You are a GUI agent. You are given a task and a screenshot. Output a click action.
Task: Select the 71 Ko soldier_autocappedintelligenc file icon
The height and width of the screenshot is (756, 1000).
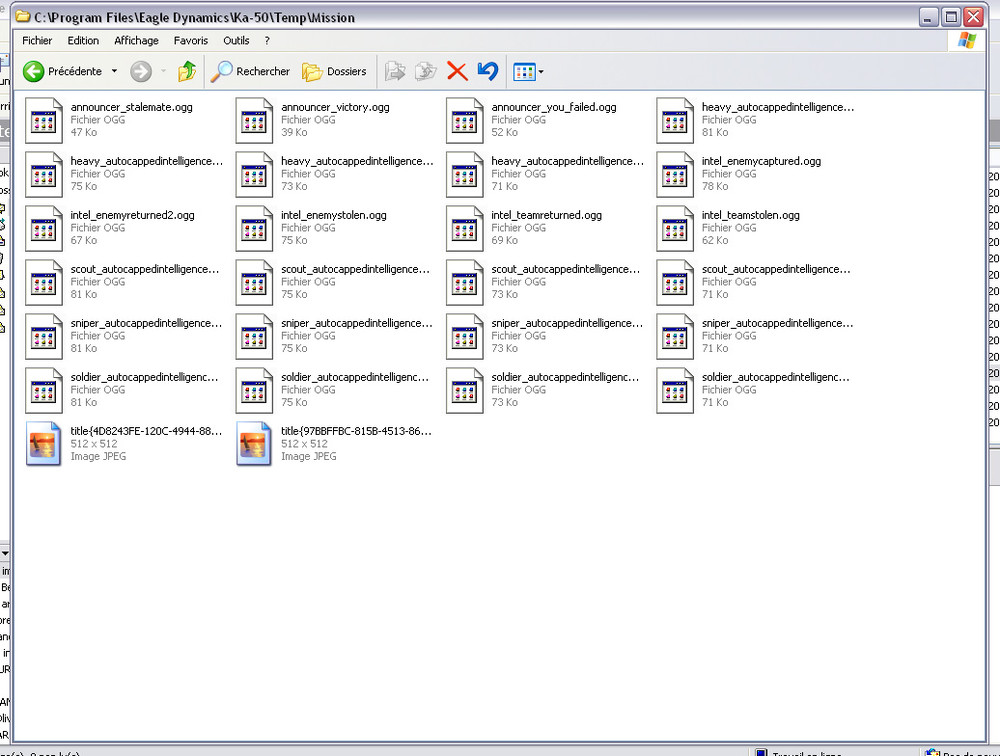[x=675, y=391]
